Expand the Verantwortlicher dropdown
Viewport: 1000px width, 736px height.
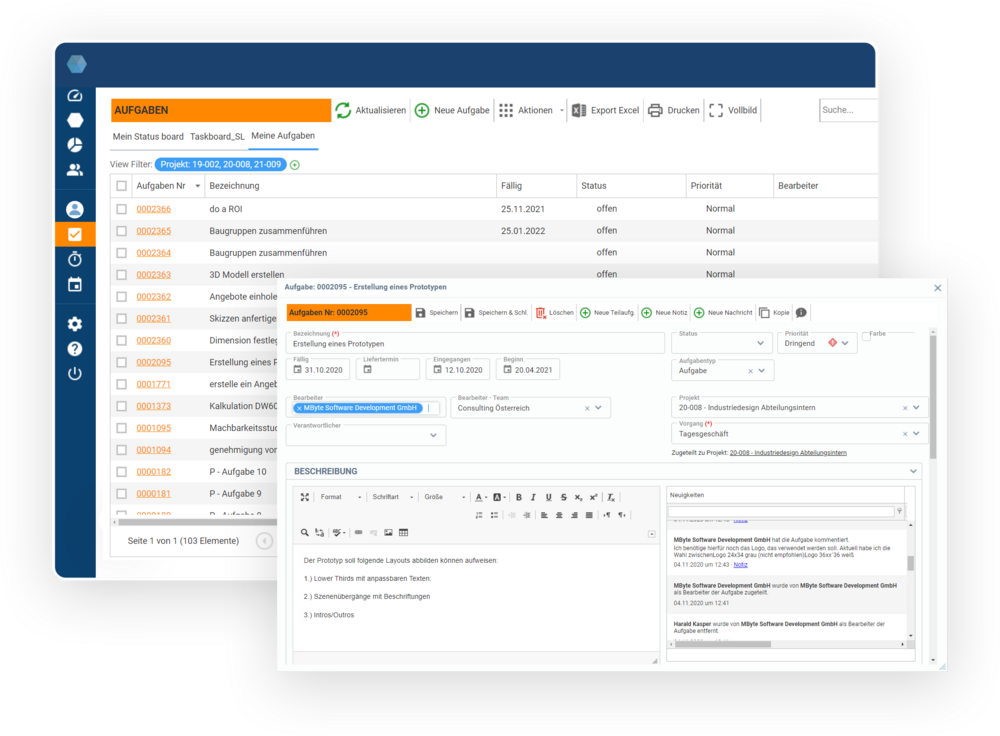coord(433,435)
